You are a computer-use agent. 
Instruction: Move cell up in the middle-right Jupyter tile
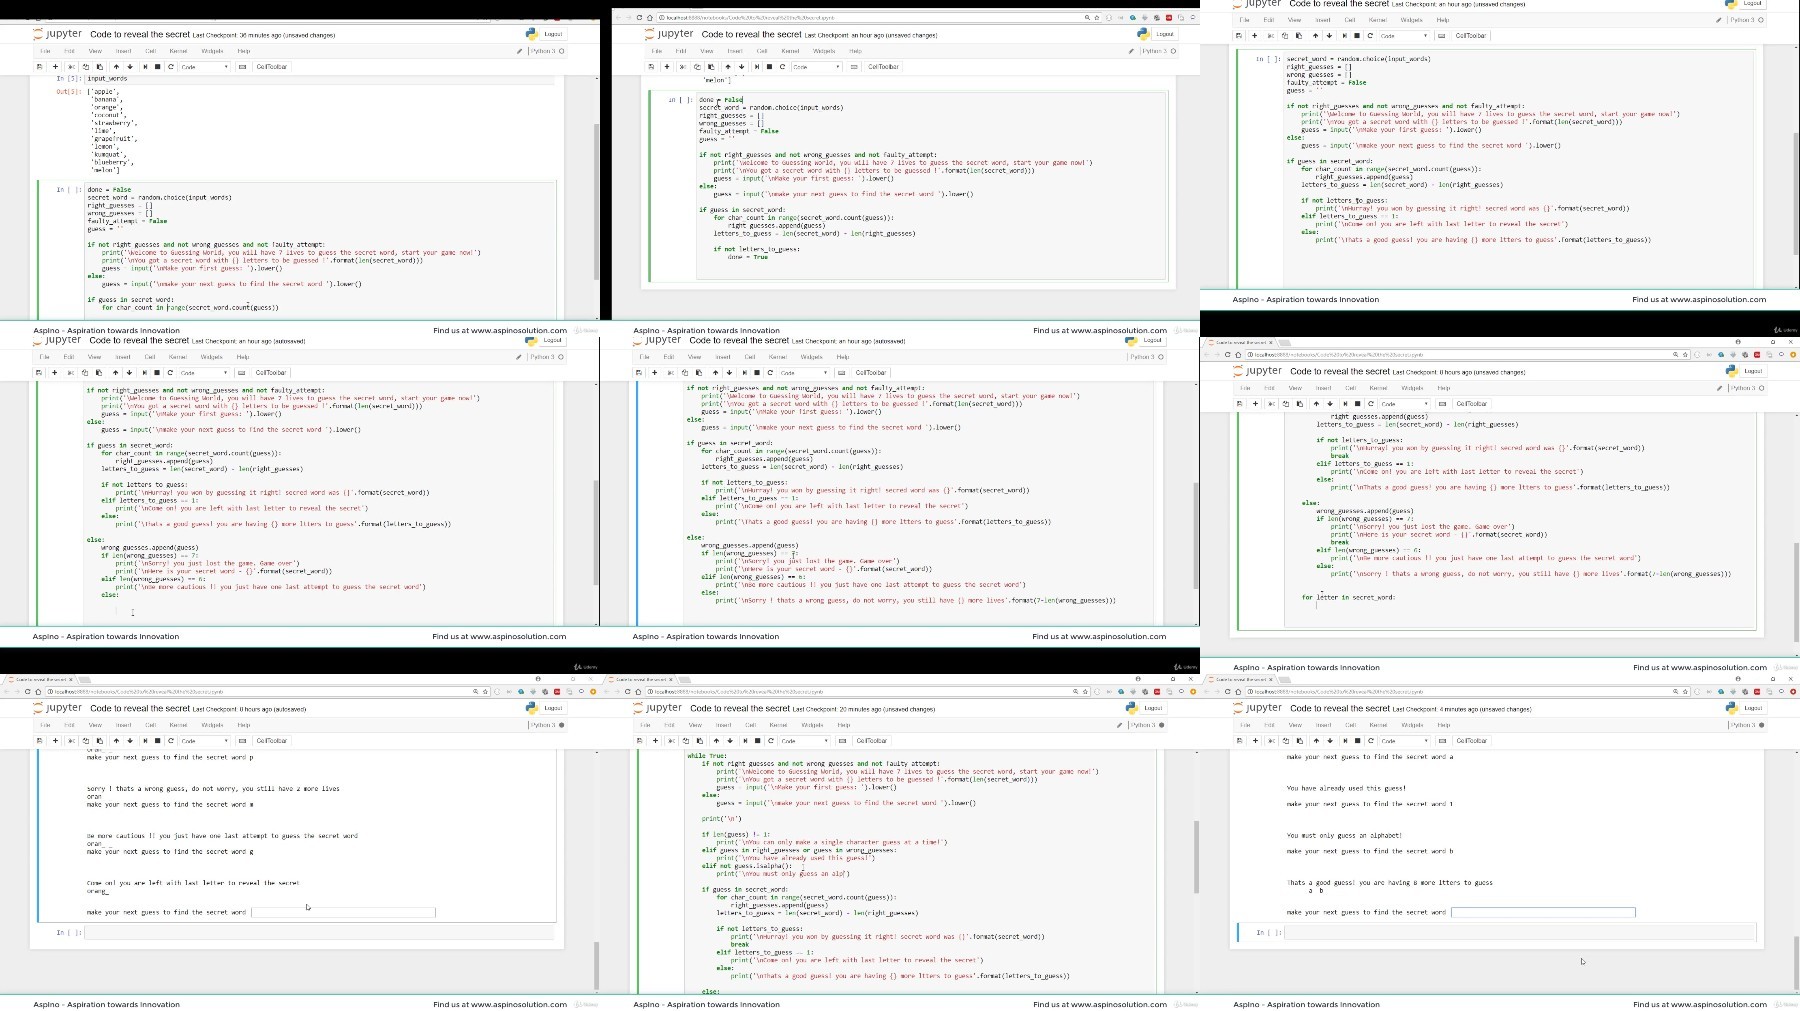1316,404
